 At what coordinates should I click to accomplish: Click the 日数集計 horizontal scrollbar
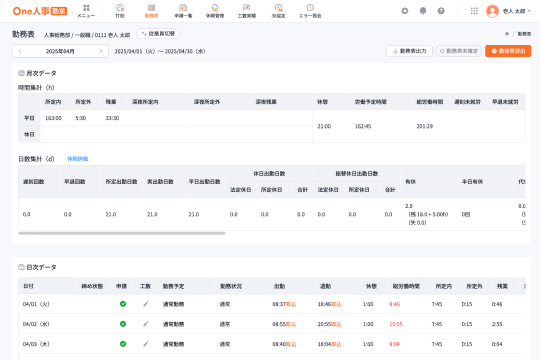(122, 233)
